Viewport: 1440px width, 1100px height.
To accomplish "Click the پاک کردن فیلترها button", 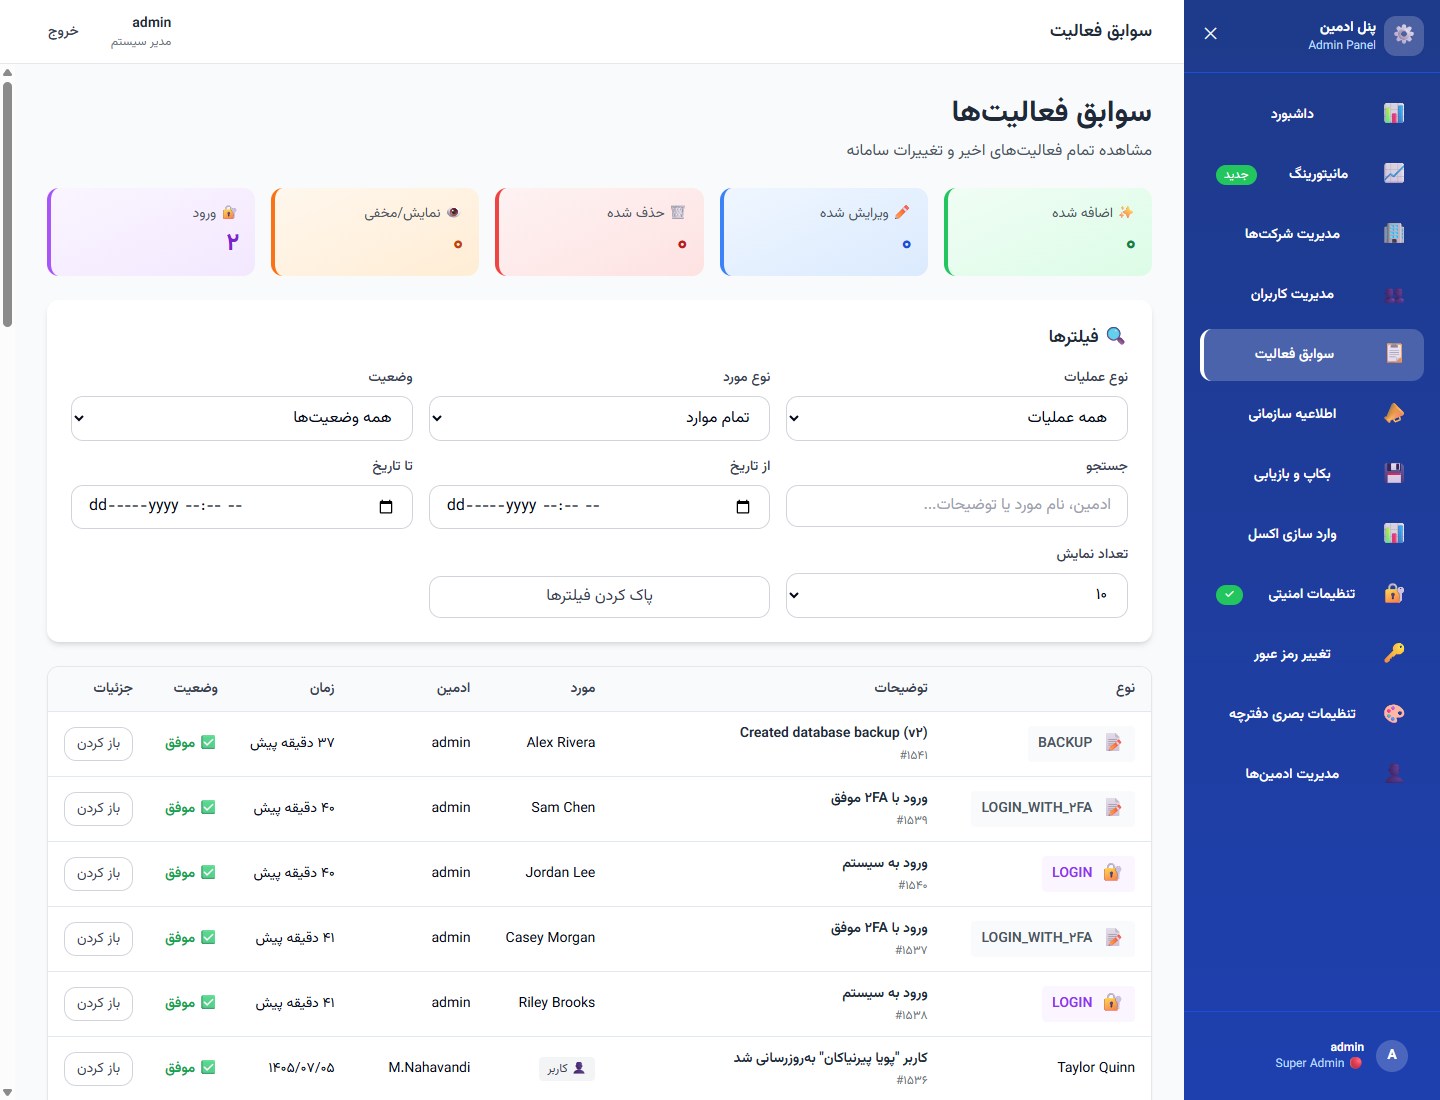I will tap(599, 596).
